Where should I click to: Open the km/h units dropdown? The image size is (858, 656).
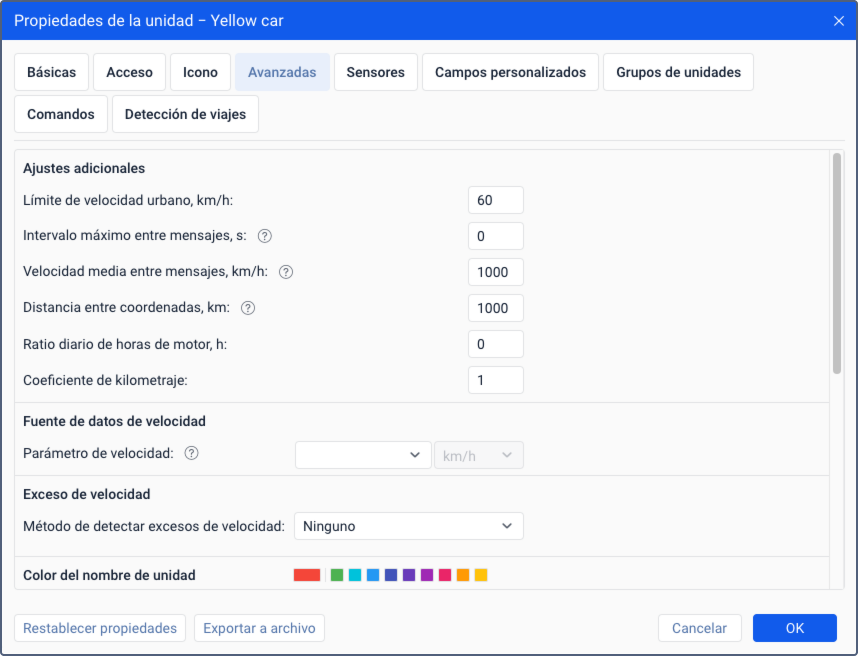coord(479,455)
